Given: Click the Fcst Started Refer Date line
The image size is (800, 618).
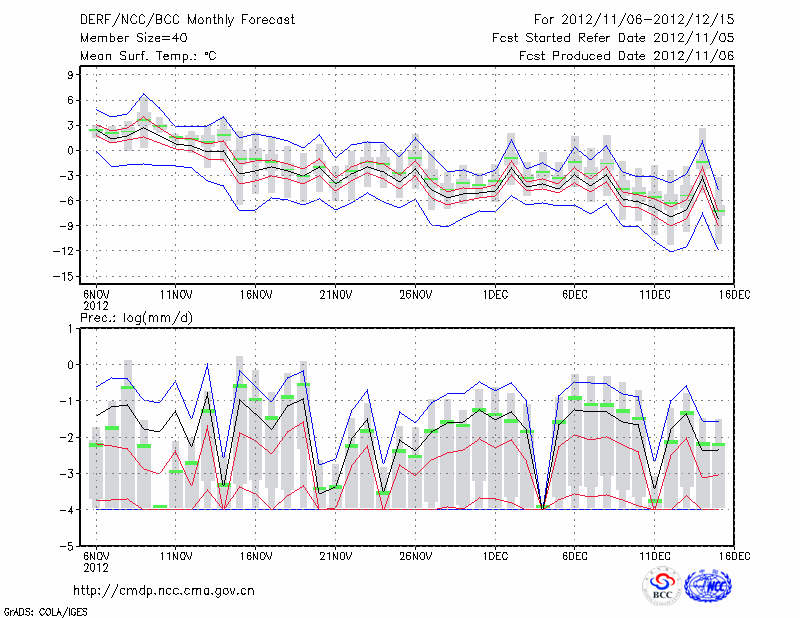Looking at the screenshot, I should [x=613, y=38].
